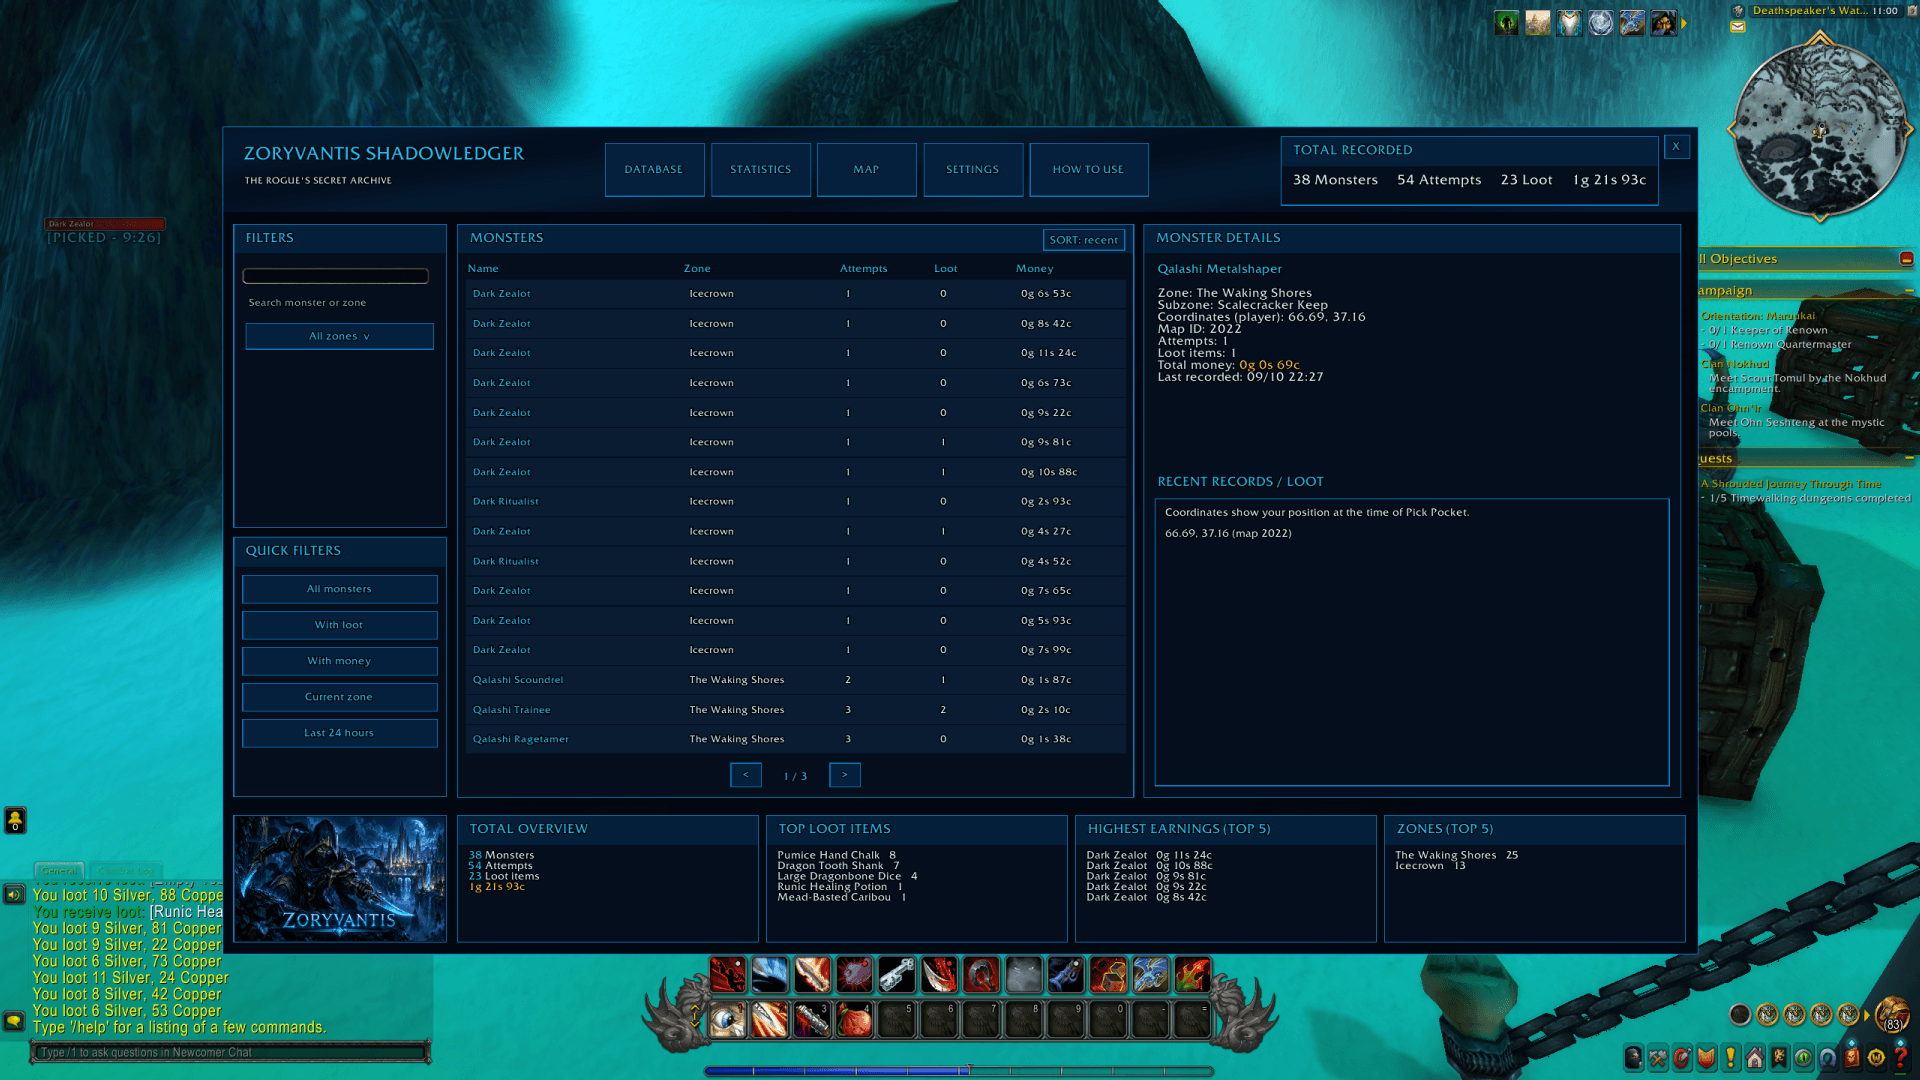Use the eyeball ability in slot 1
This screenshot has height=1080, width=1920.
[x=728, y=1018]
